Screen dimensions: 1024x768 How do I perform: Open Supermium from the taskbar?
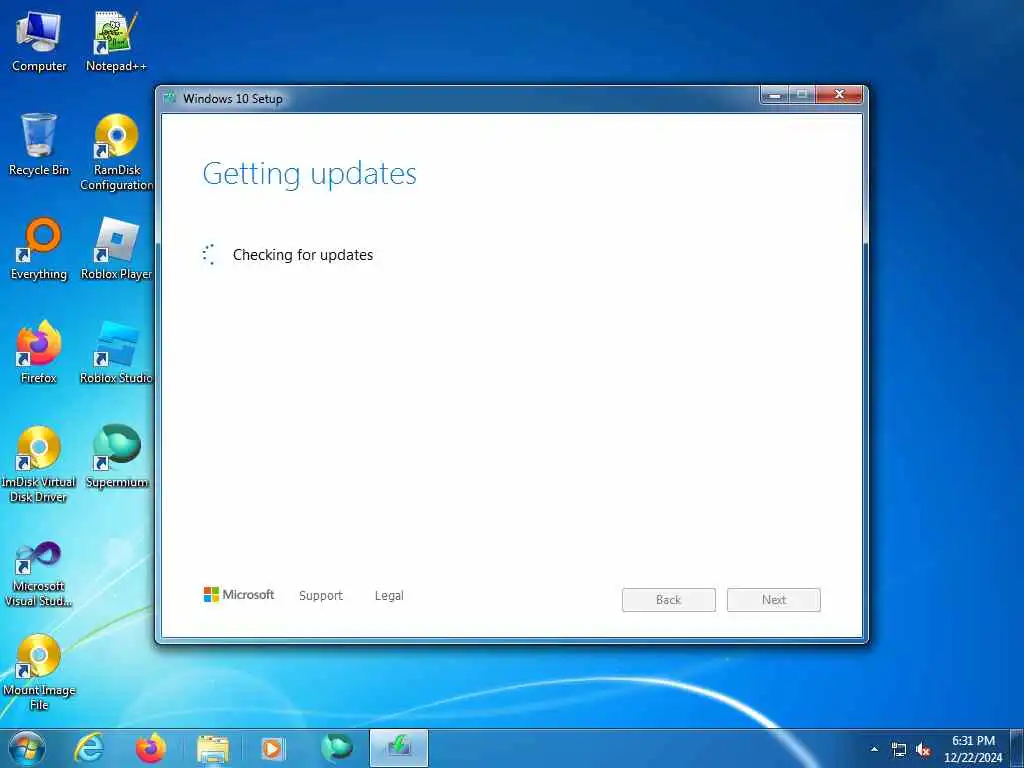click(336, 748)
